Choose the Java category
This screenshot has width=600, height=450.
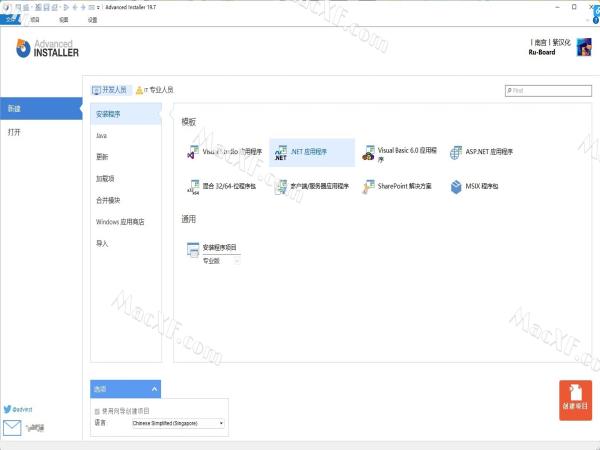pyautogui.click(x=126, y=136)
